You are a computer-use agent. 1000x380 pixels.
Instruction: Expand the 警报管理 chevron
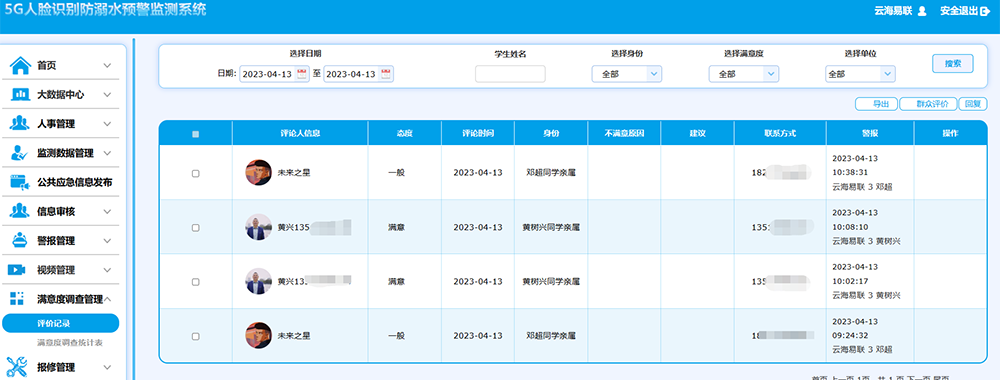coord(107,241)
